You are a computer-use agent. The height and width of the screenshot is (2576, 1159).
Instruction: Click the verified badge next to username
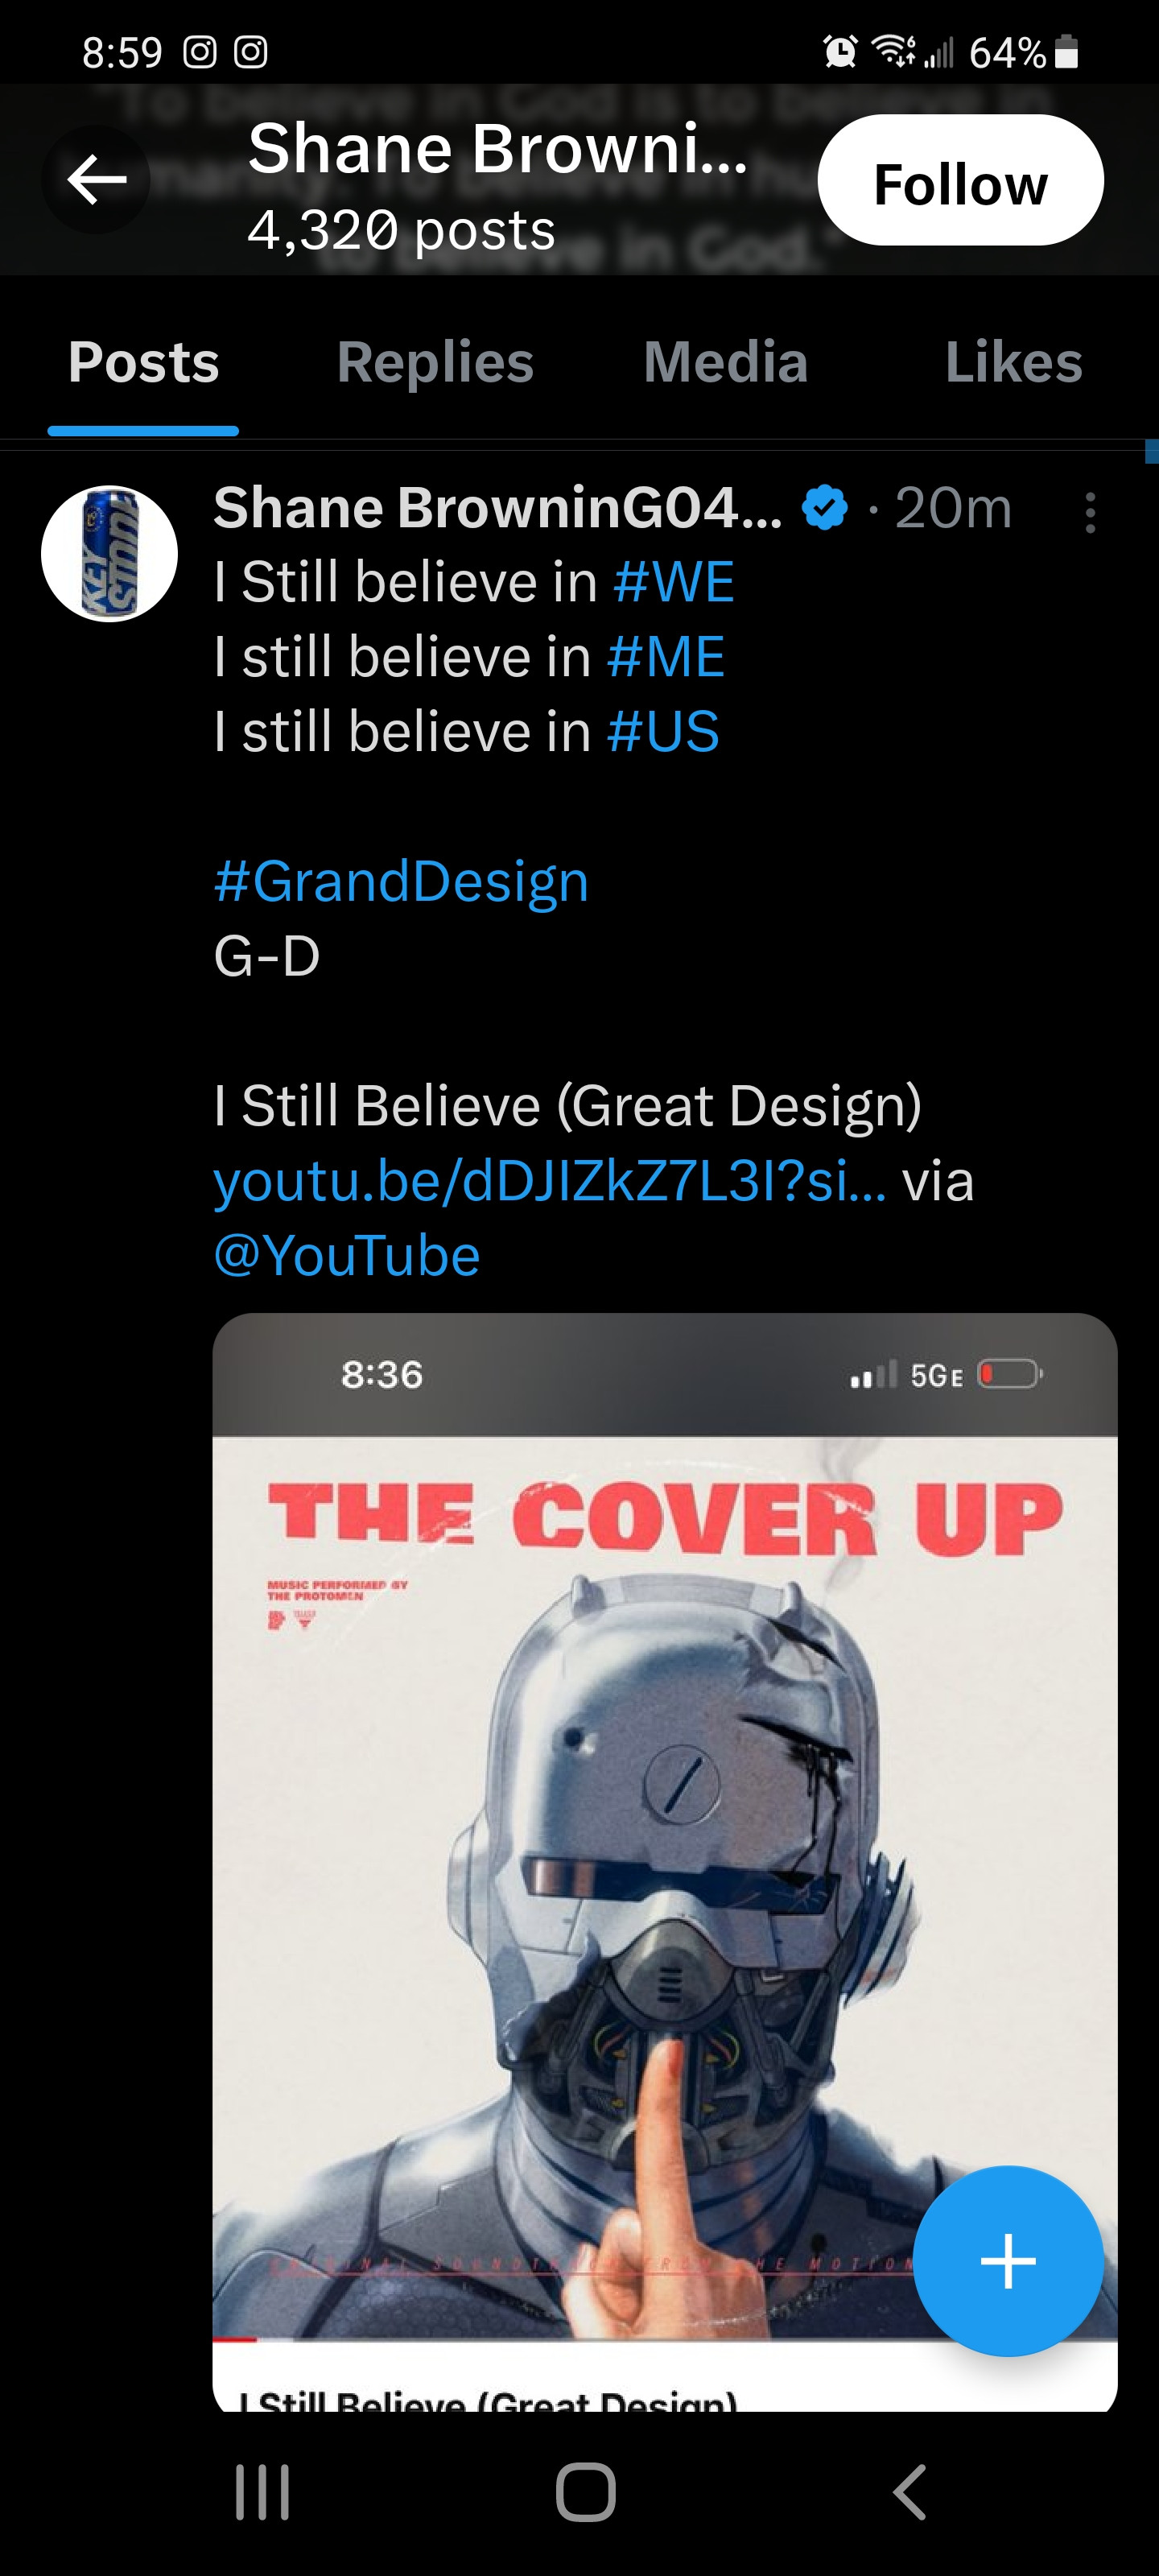(x=824, y=507)
